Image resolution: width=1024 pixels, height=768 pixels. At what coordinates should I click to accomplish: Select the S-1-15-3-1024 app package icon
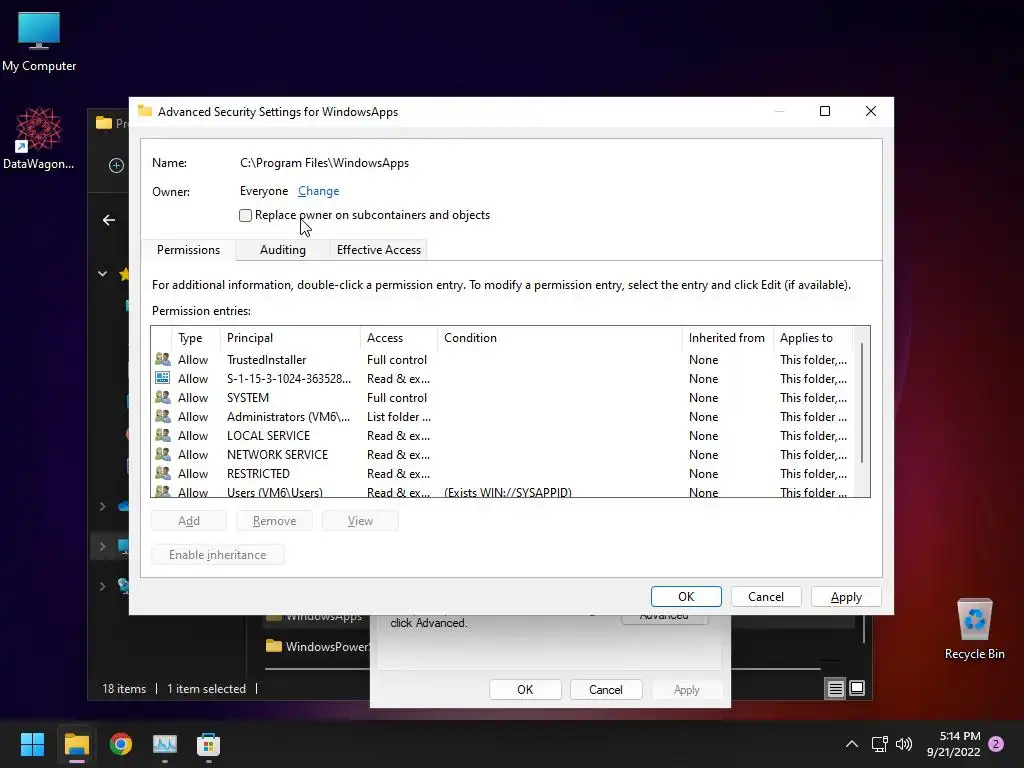click(163, 378)
